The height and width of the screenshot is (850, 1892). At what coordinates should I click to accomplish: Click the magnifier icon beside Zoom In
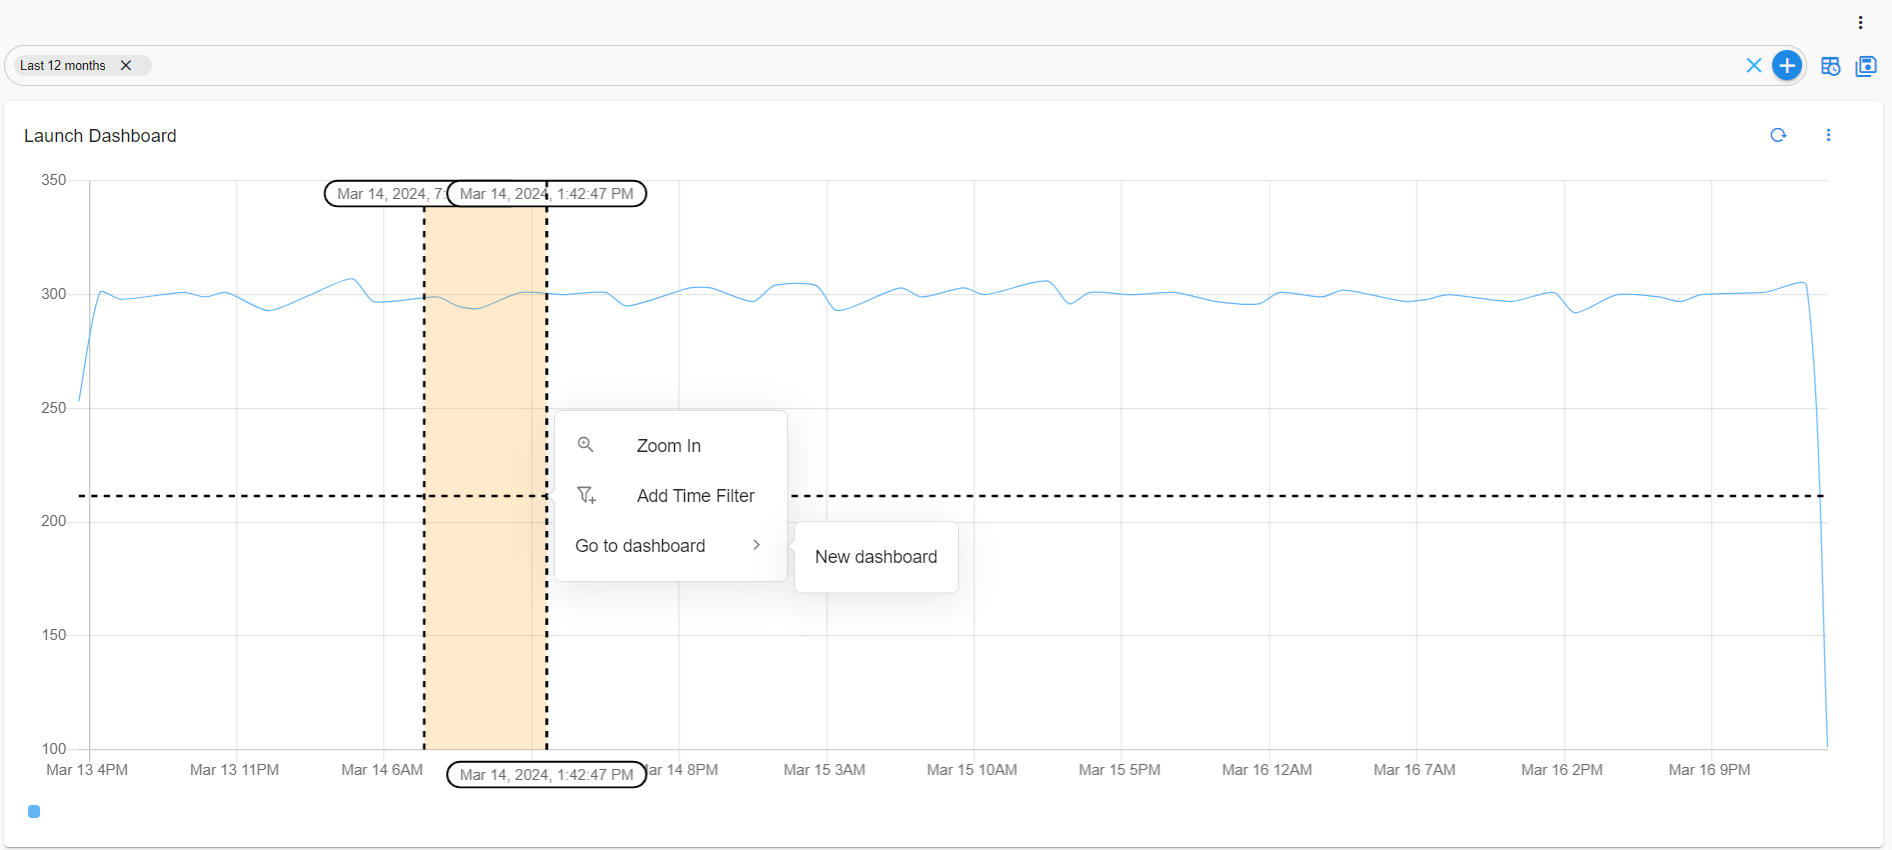[x=586, y=445]
